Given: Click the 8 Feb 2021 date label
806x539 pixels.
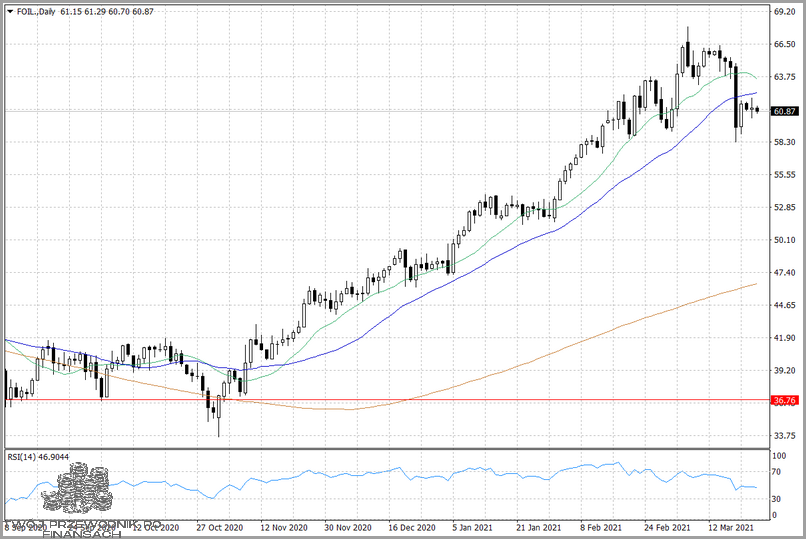Looking at the screenshot, I should click(604, 526).
